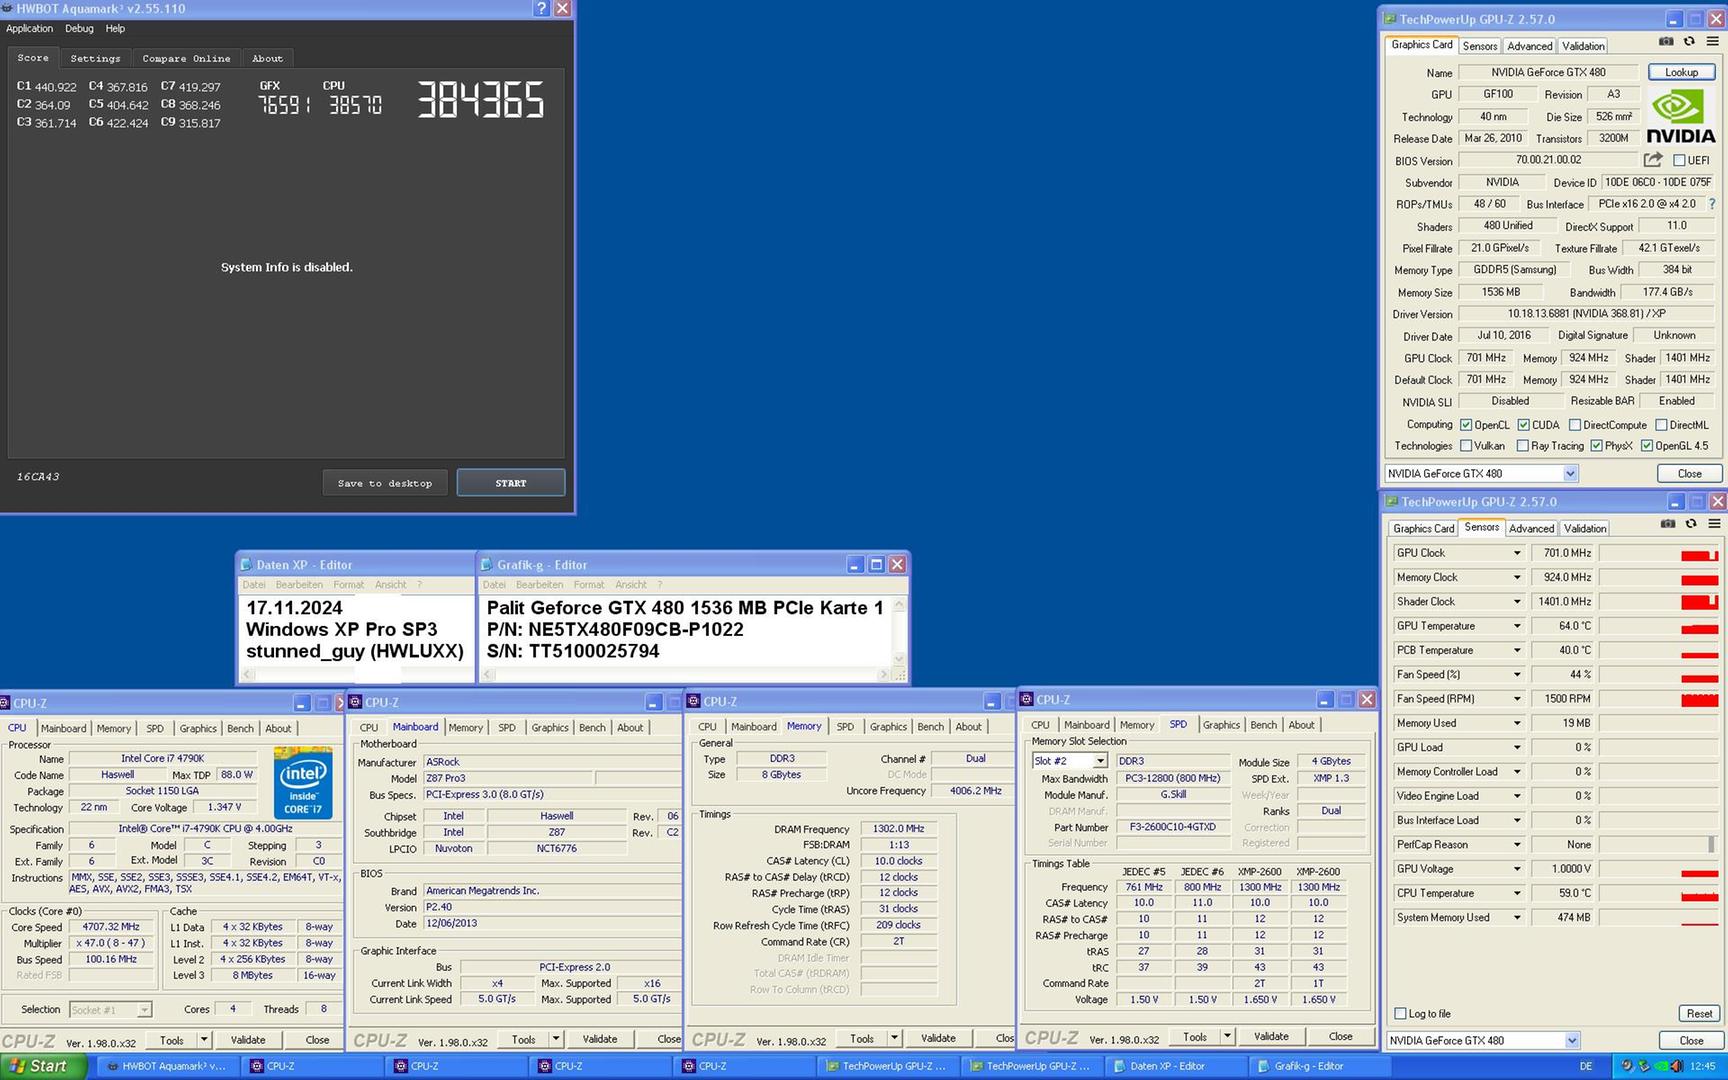Open the Bench tab in the CPU-Z SPD window
Image resolution: width=1728 pixels, height=1080 pixels.
tap(1263, 725)
